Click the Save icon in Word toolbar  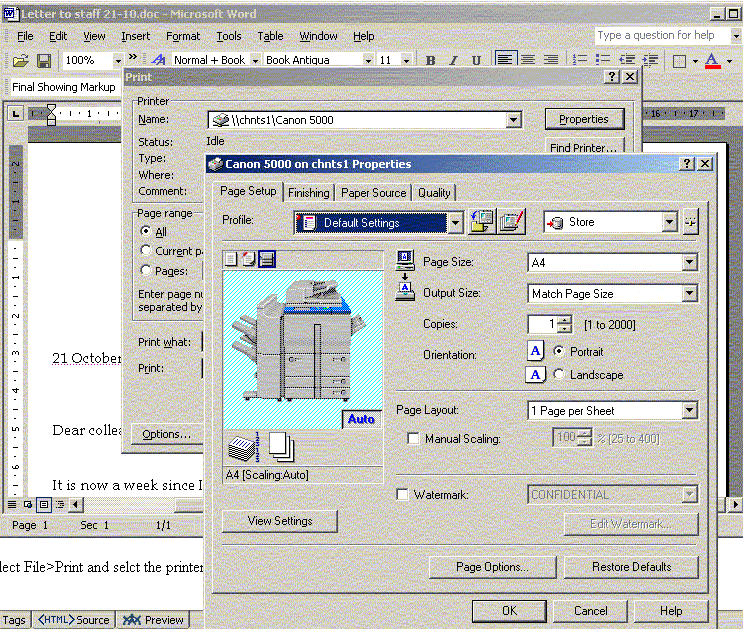pos(46,60)
